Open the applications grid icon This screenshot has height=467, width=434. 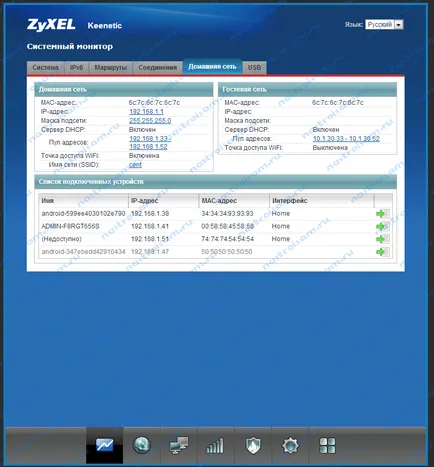tap(327, 445)
